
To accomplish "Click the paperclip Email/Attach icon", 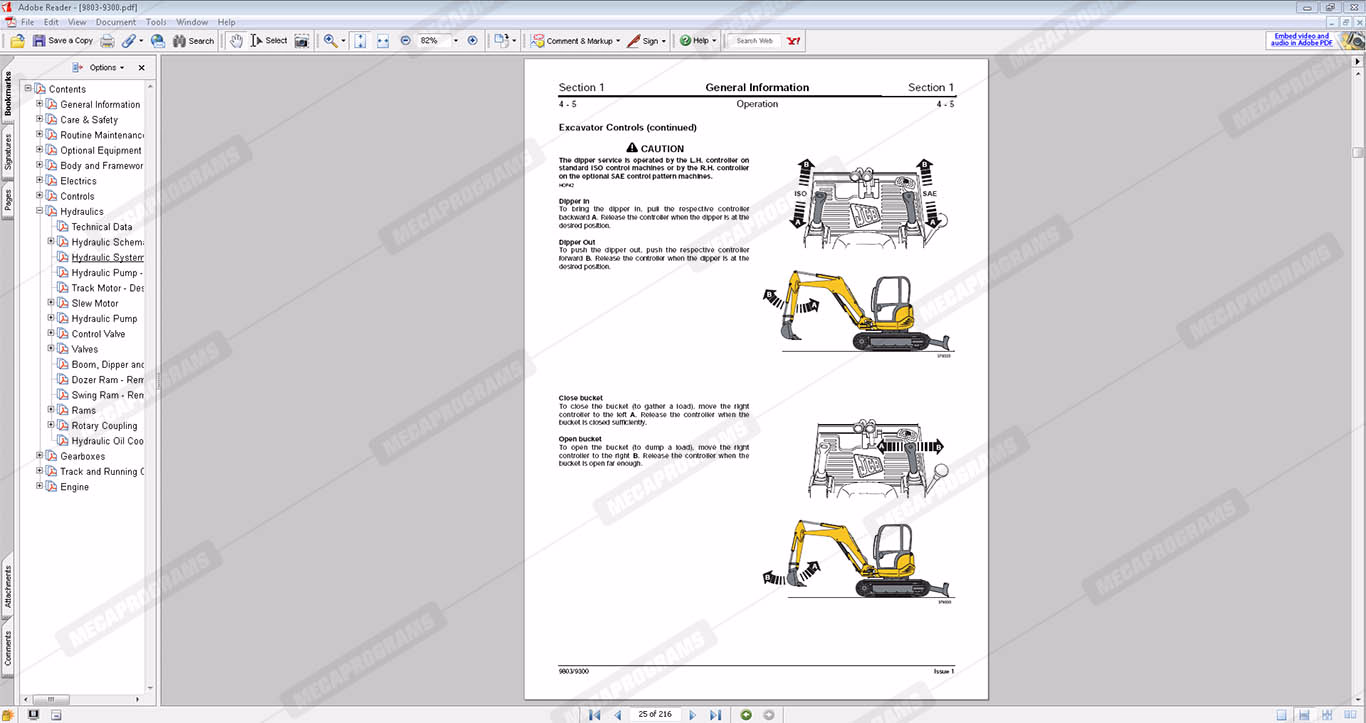I will [129, 41].
